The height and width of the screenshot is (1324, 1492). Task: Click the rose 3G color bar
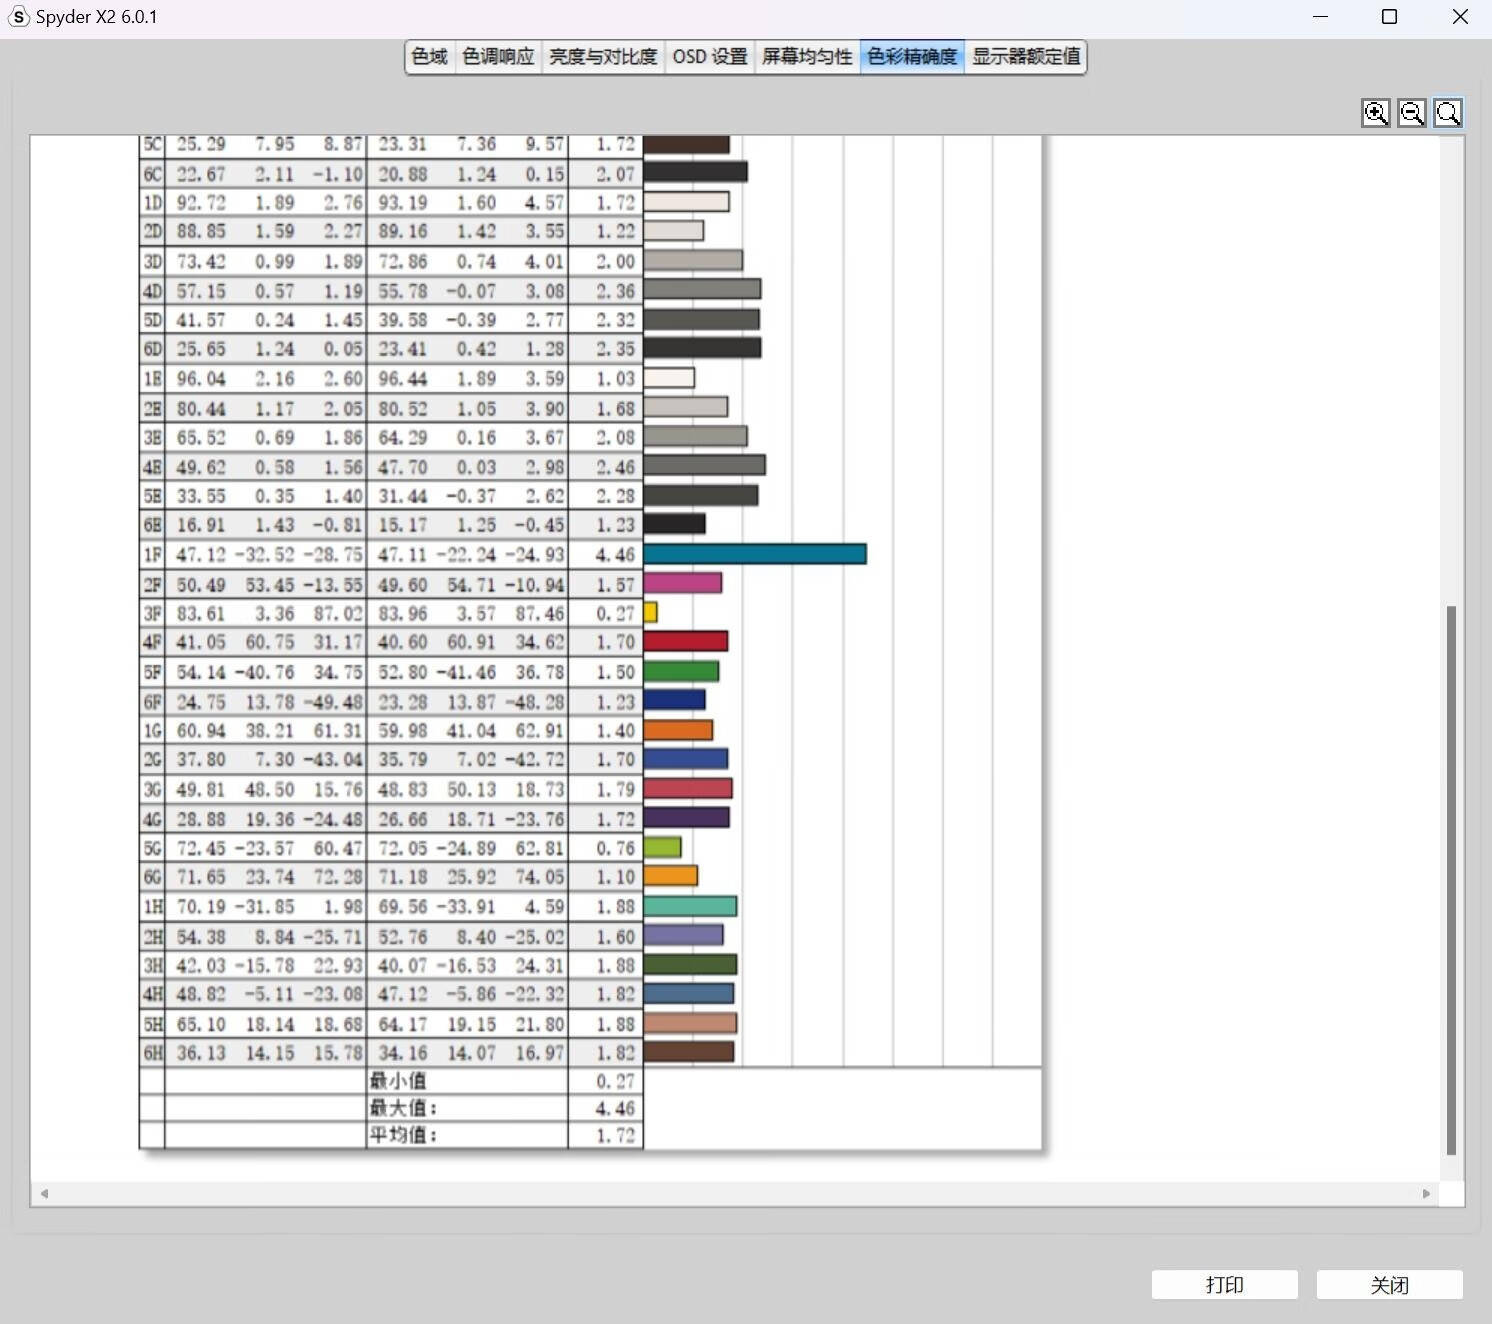tap(688, 789)
